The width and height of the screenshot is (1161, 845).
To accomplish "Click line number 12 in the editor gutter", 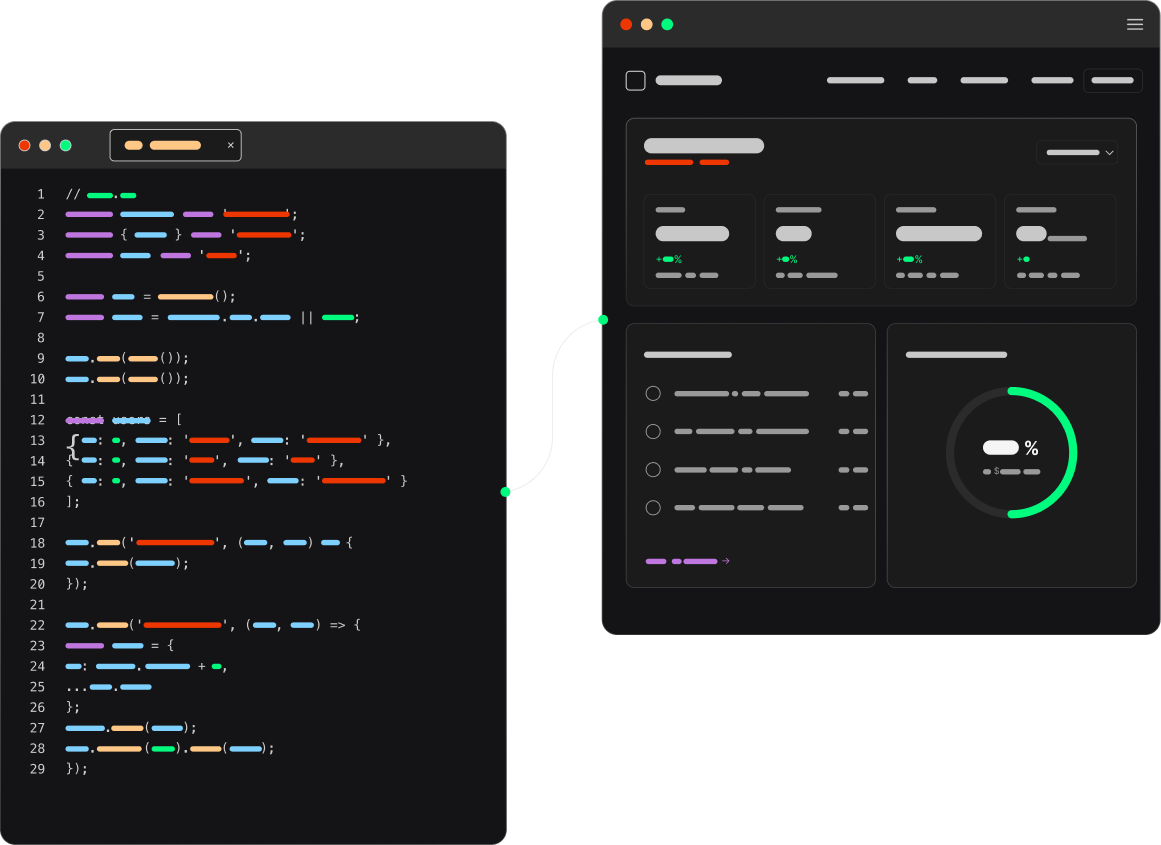I will coord(37,420).
